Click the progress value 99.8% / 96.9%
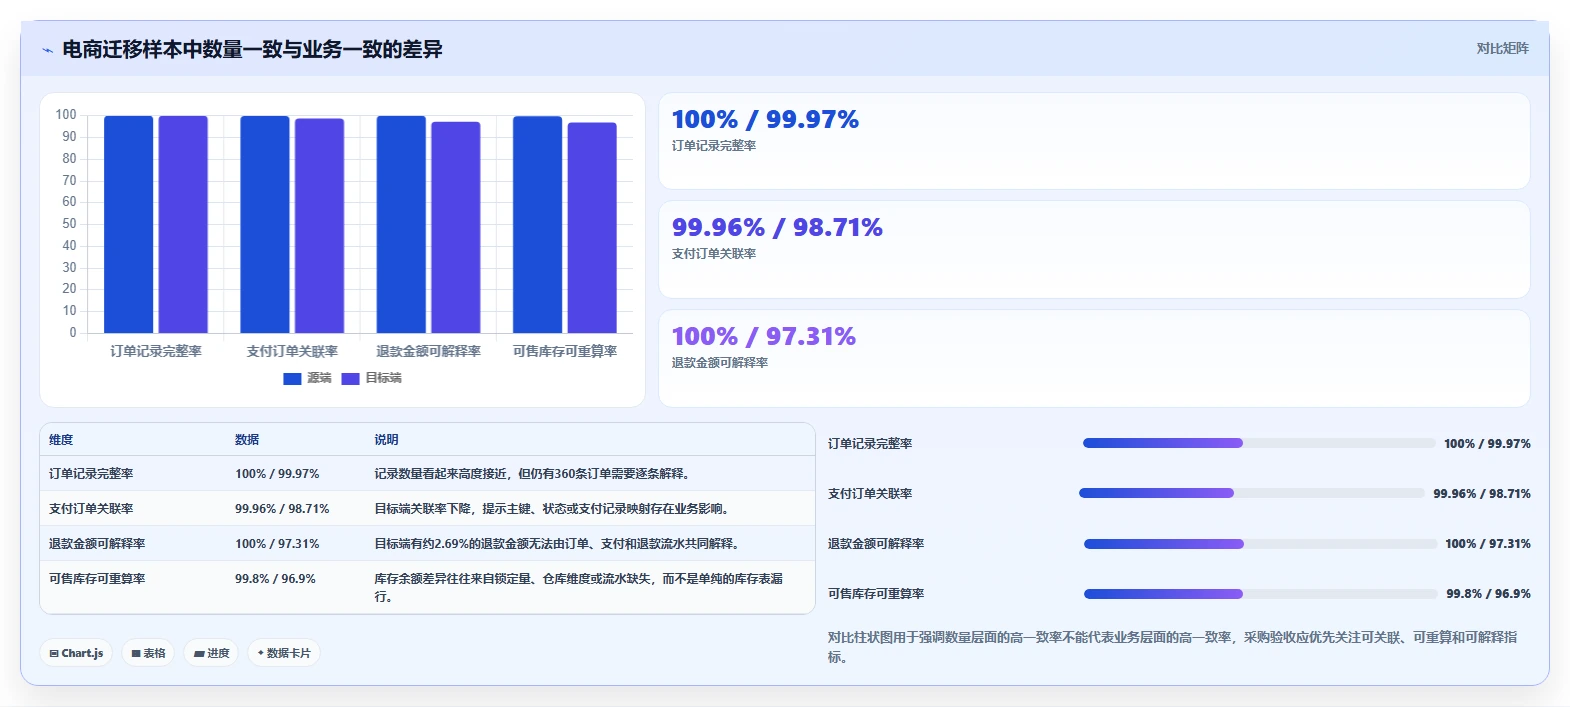1570x707 pixels. pos(1488,594)
